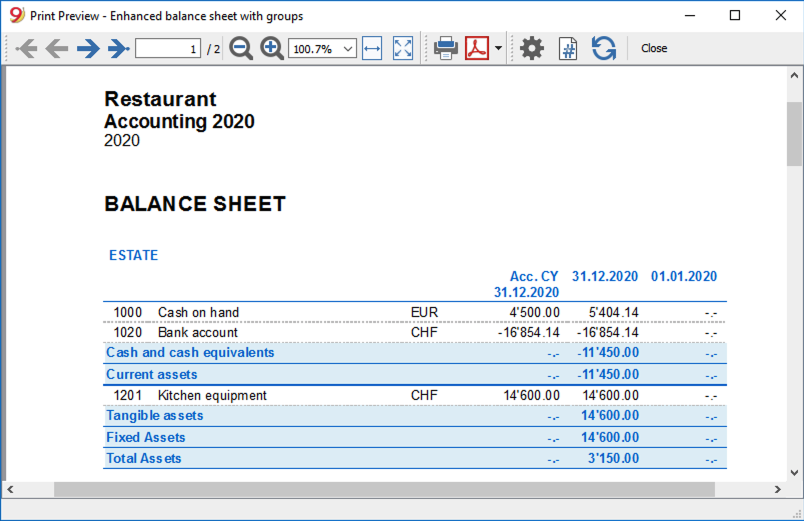Click the 'Current assets' group row
Image resolution: width=804 pixels, height=521 pixels.
coord(415,374)
